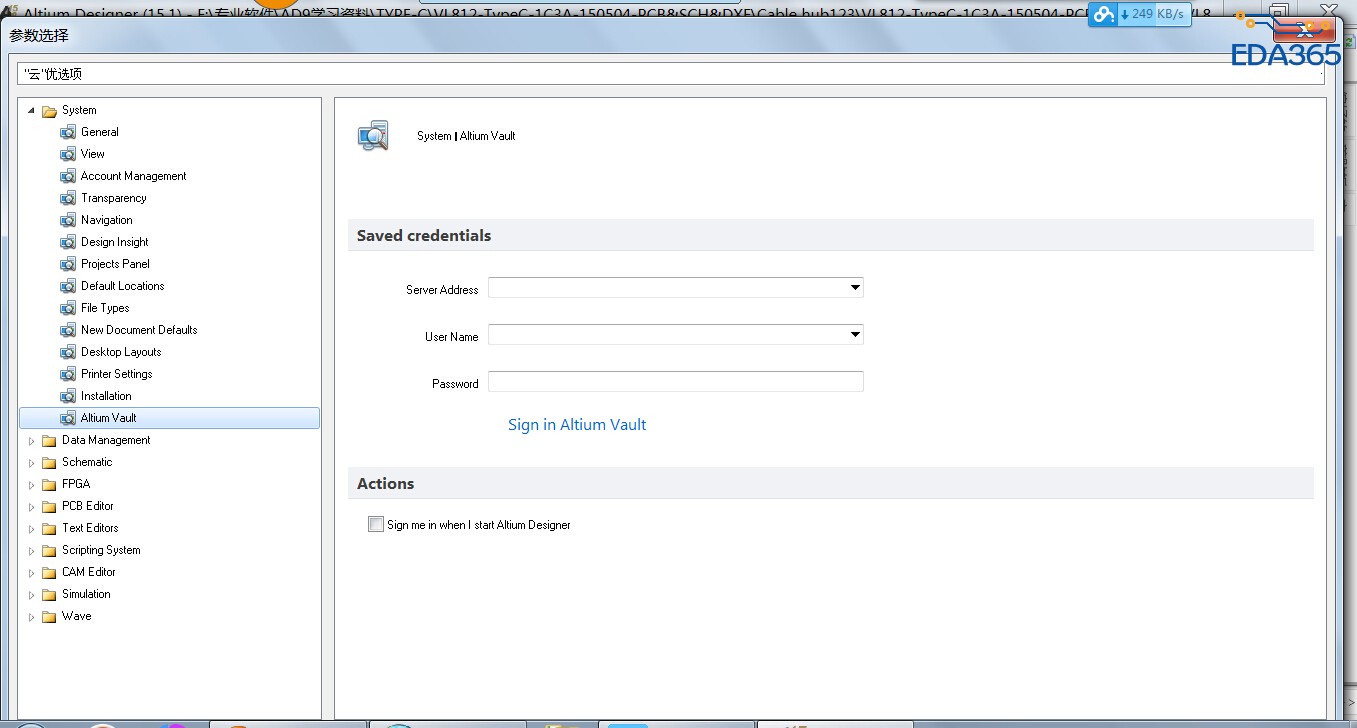
Task: Expand the Scripting System node
Action: click(x=31, y=551)
